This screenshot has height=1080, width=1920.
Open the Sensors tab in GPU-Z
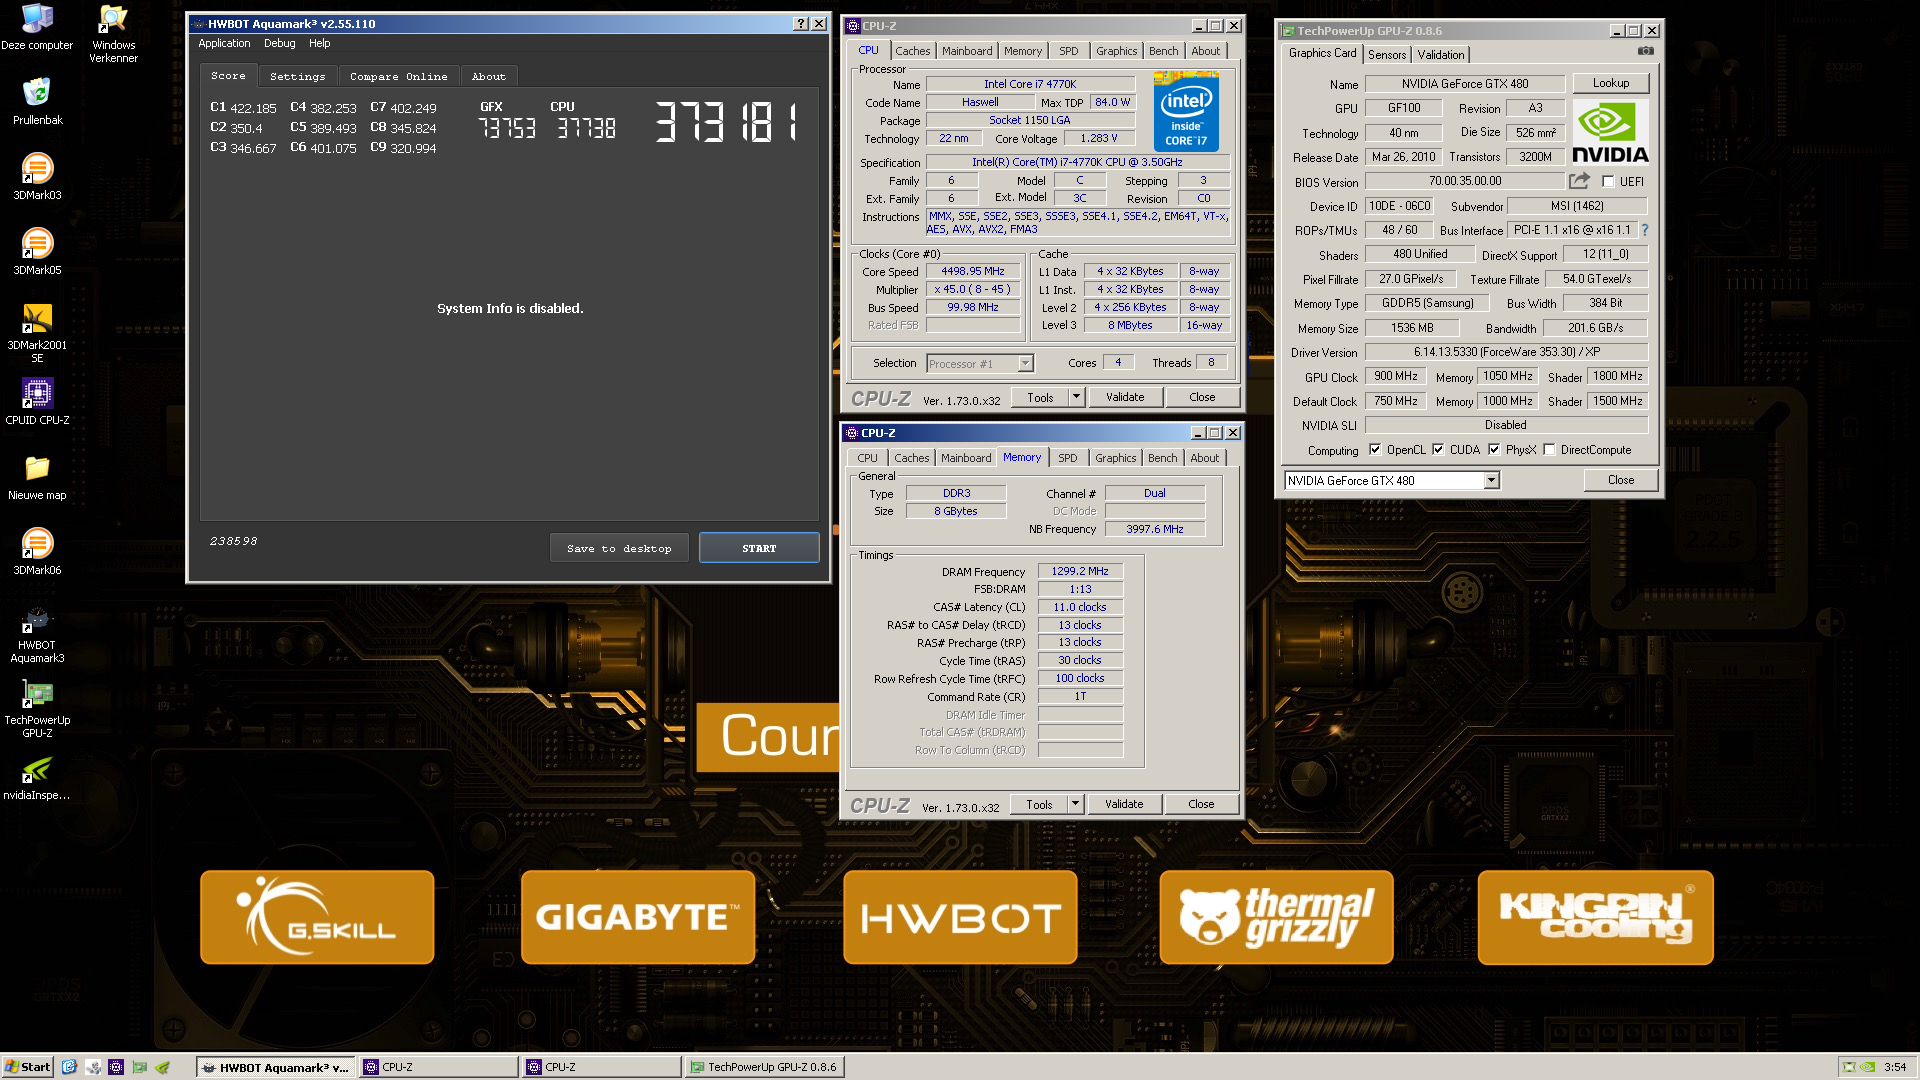[1387, 55]
